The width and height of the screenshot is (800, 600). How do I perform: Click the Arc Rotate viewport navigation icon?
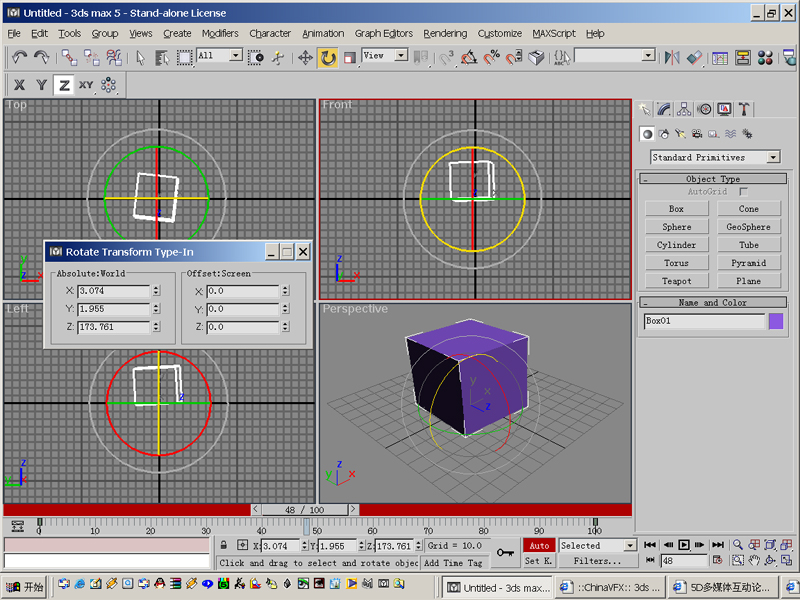(x=770, y=560)
